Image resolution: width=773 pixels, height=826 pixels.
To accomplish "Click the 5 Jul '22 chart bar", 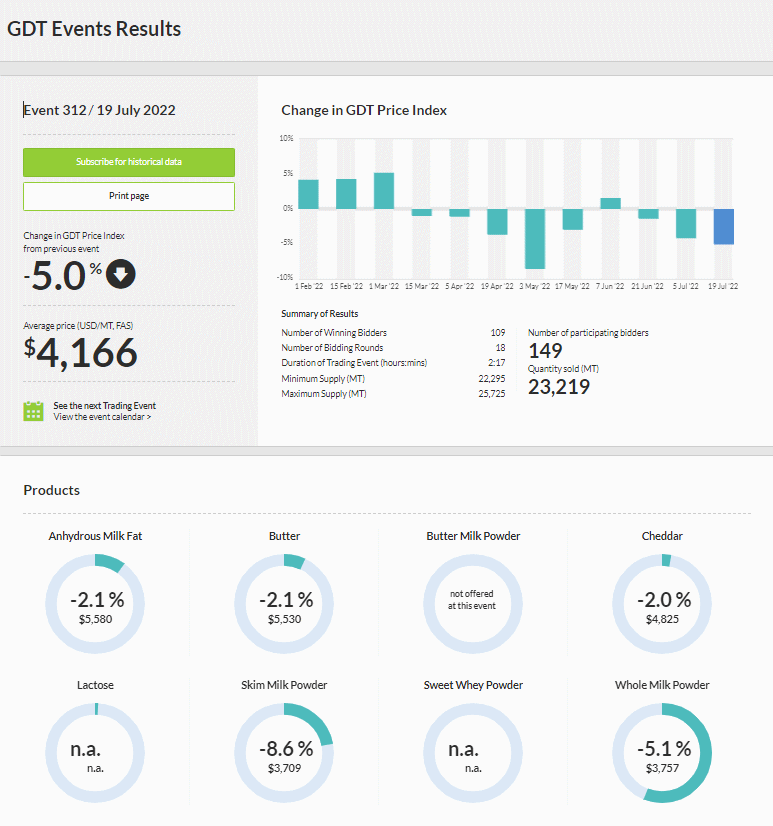I will click(686, 223).
